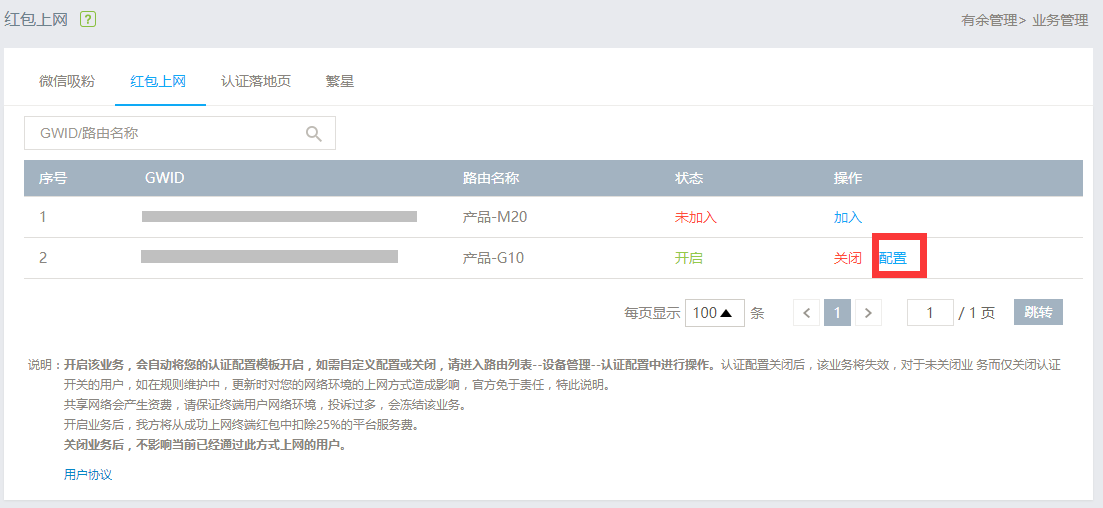
Task: Click the 跳转 button
Action: coord(1038,312)
